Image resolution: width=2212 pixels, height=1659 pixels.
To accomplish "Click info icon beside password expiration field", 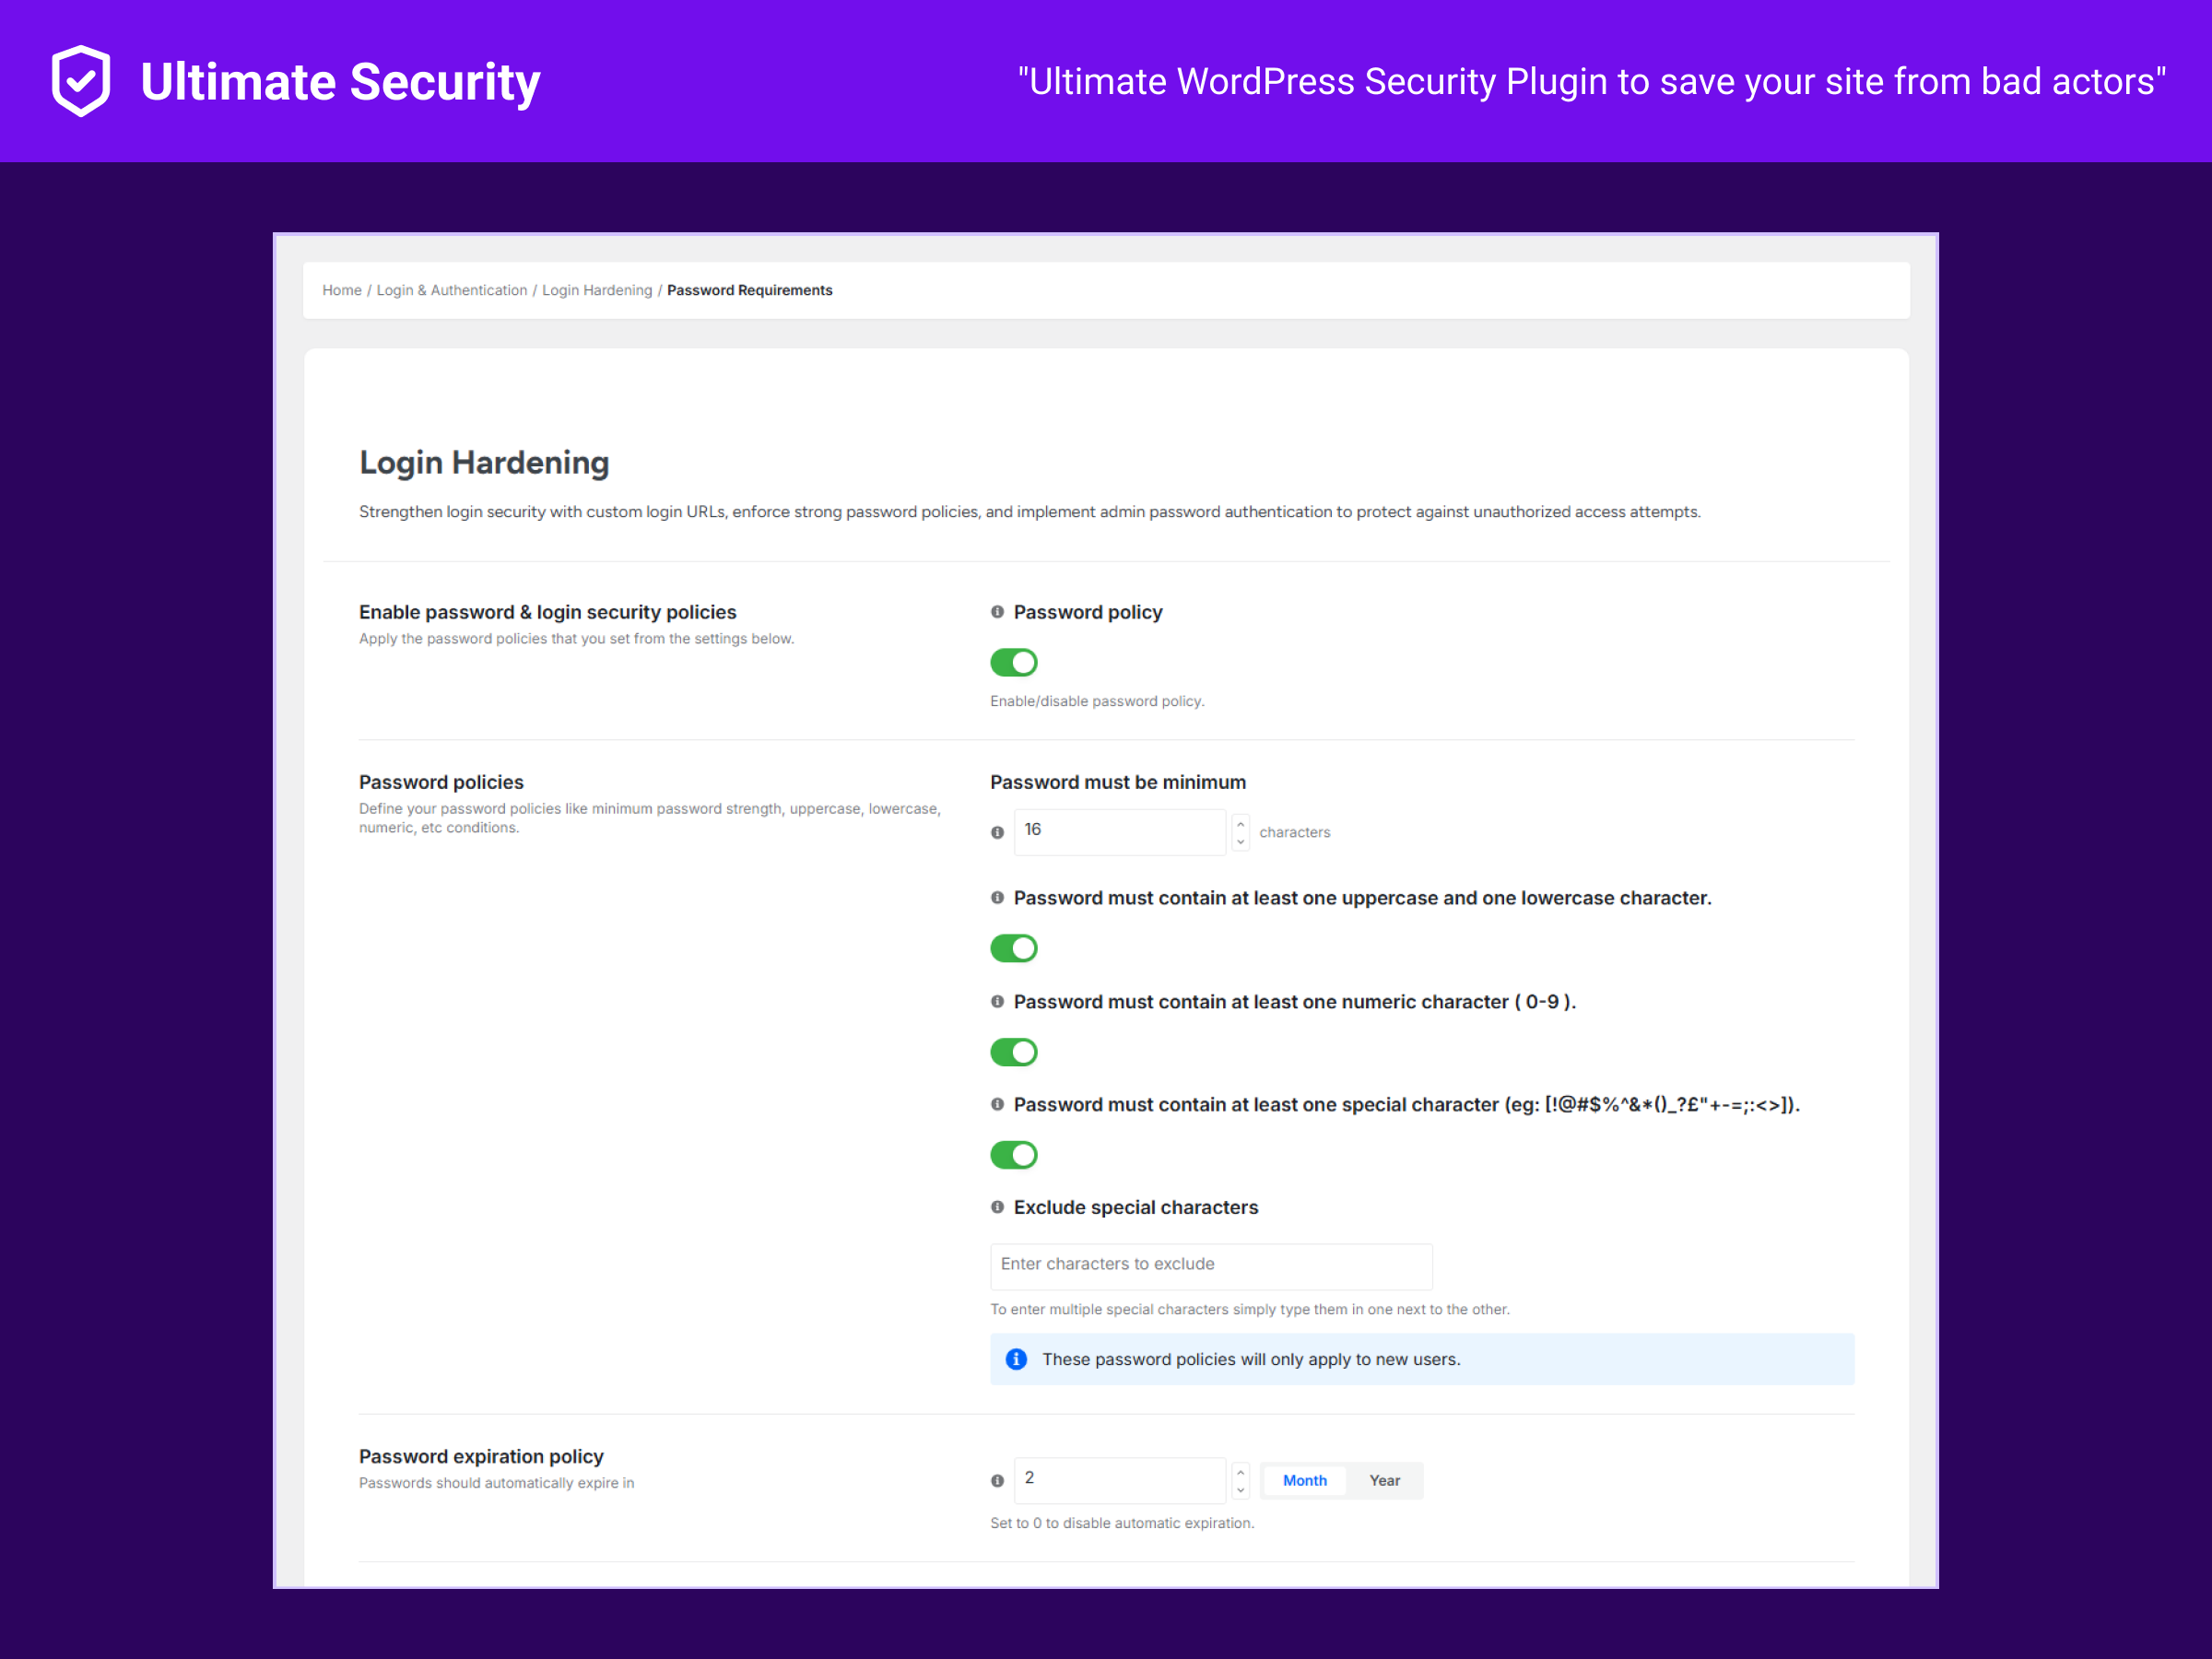I will (x=997, y=1480).
